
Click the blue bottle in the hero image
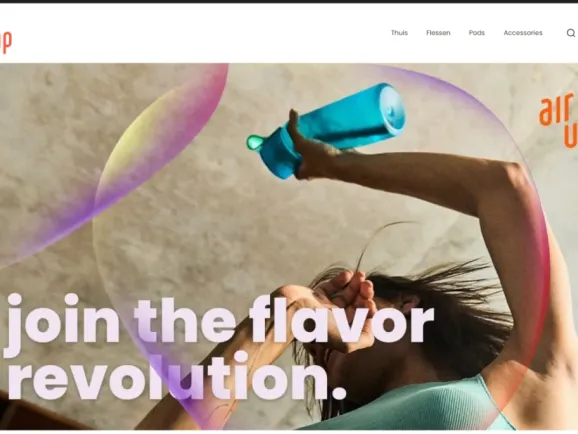[x=332, y=129]
